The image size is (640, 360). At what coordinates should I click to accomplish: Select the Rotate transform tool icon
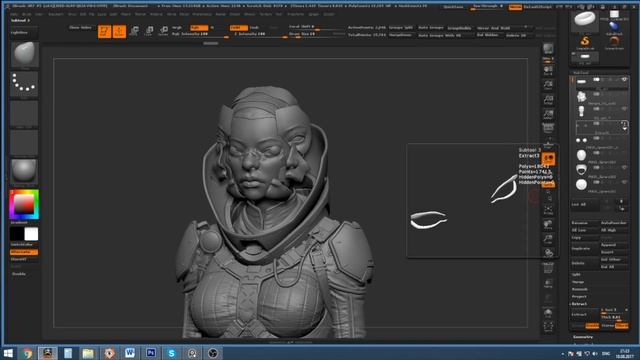click(163, 31)
